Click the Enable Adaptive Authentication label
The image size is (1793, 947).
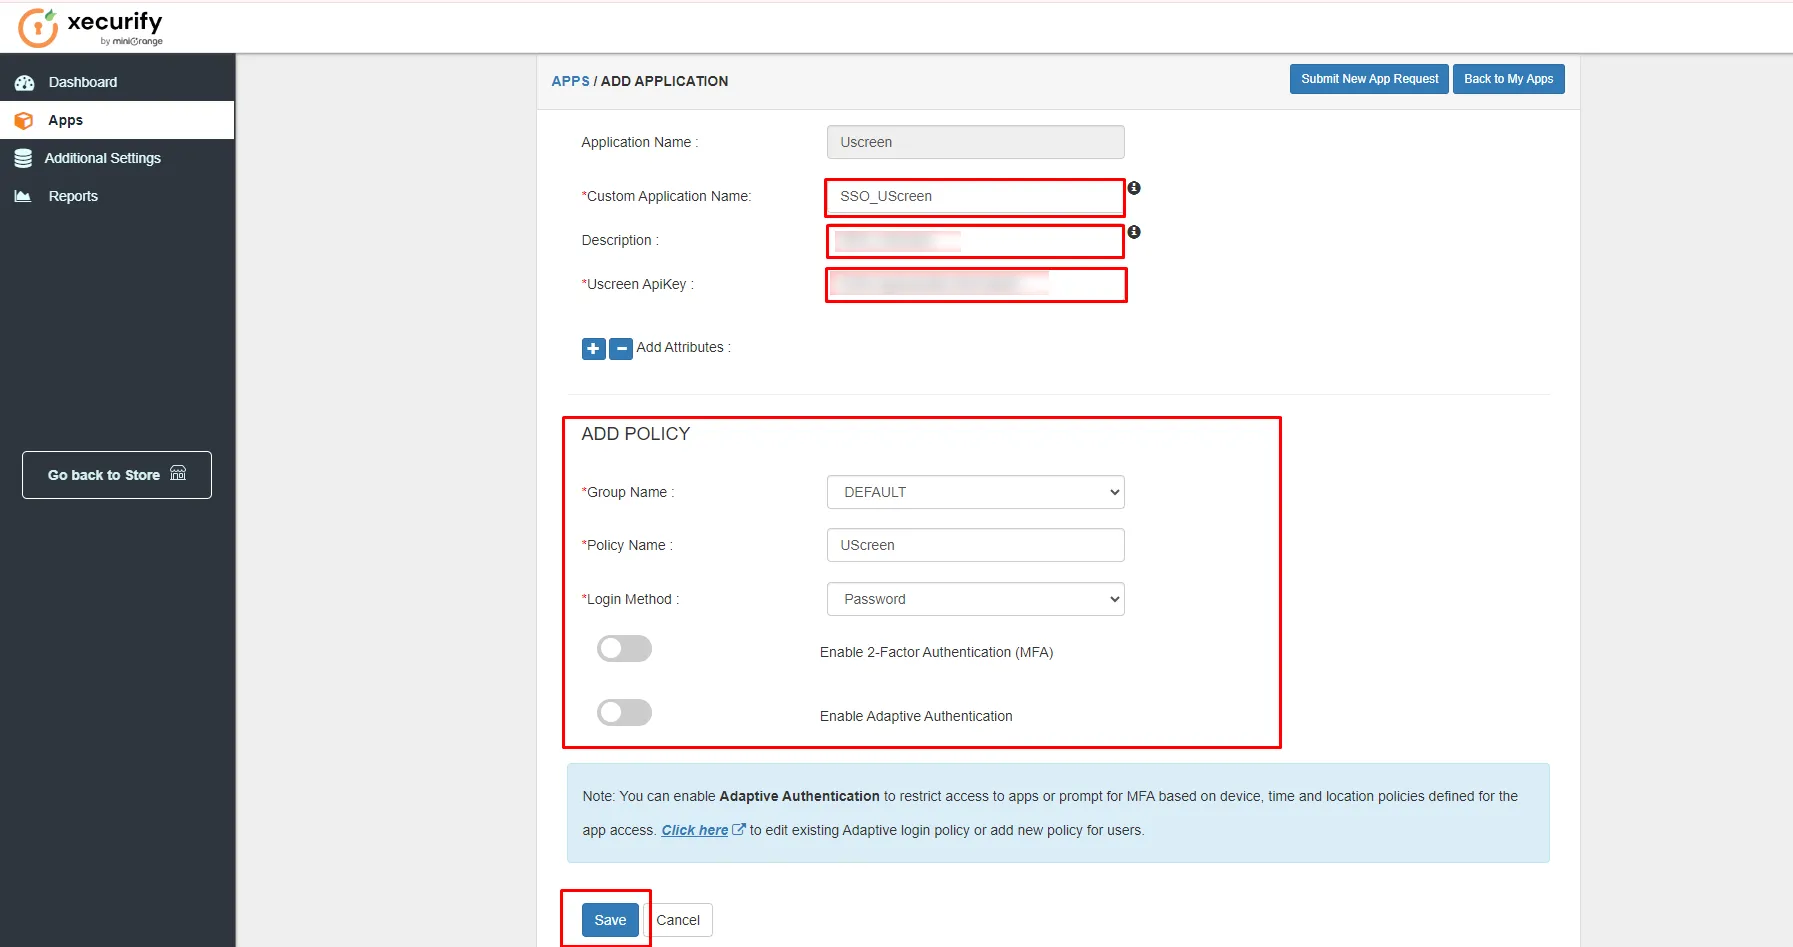[x=916, y=716]
